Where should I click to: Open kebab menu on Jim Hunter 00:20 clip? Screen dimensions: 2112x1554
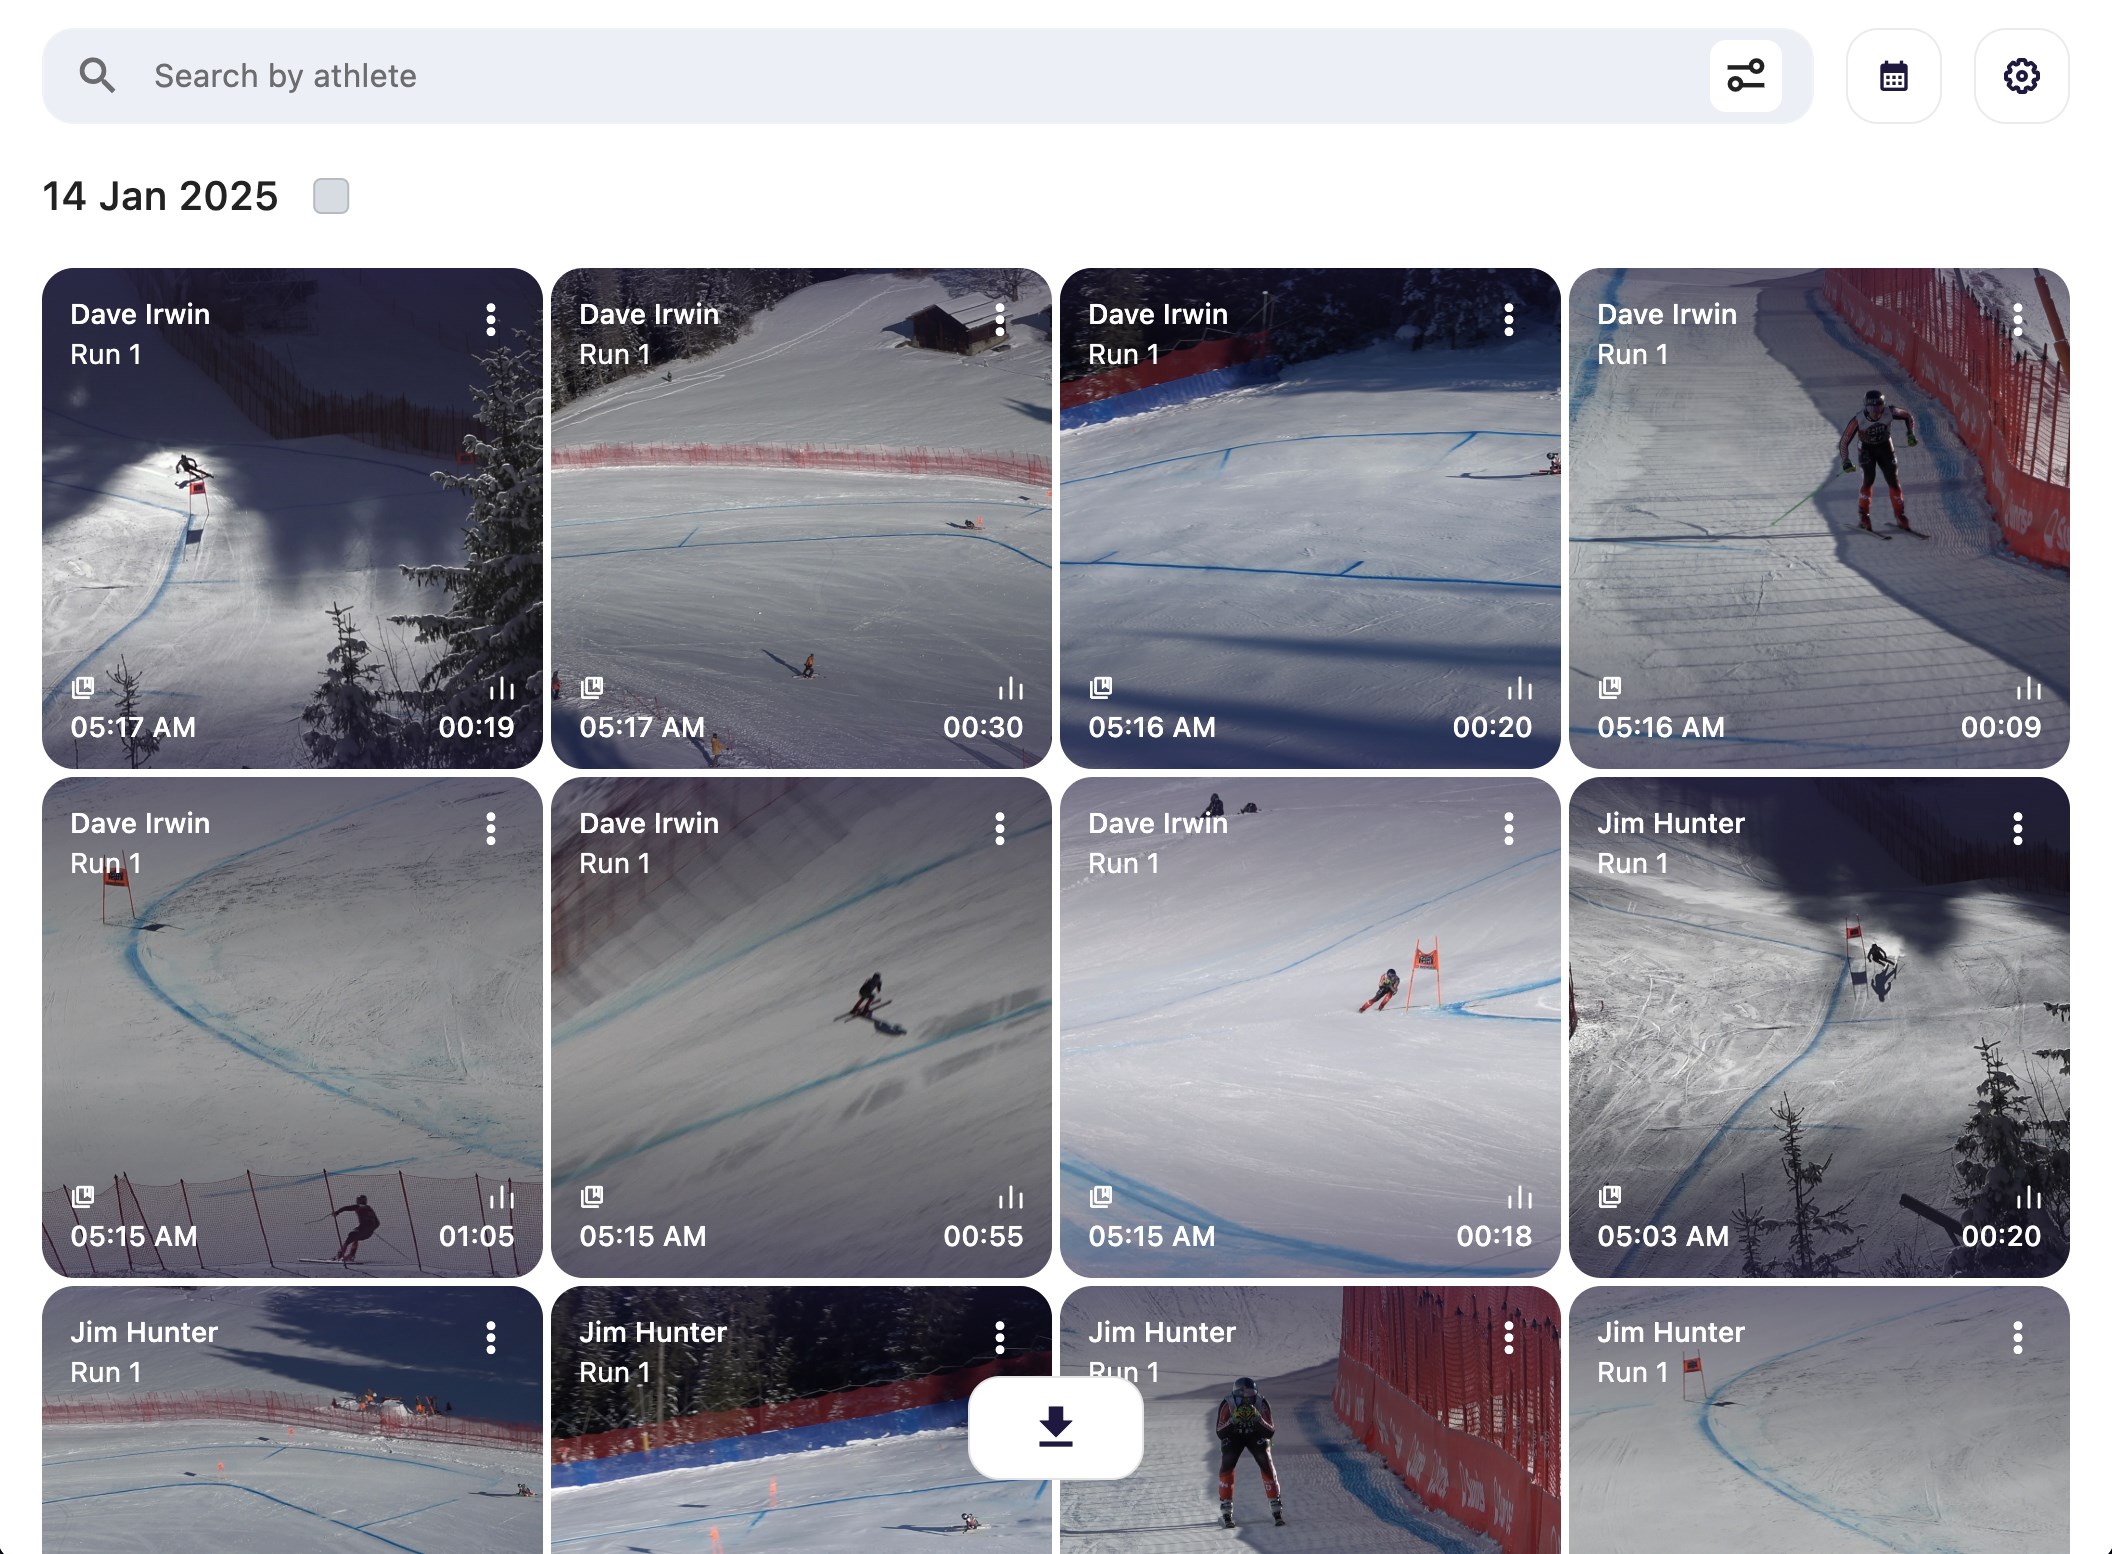pos(2017,828)
